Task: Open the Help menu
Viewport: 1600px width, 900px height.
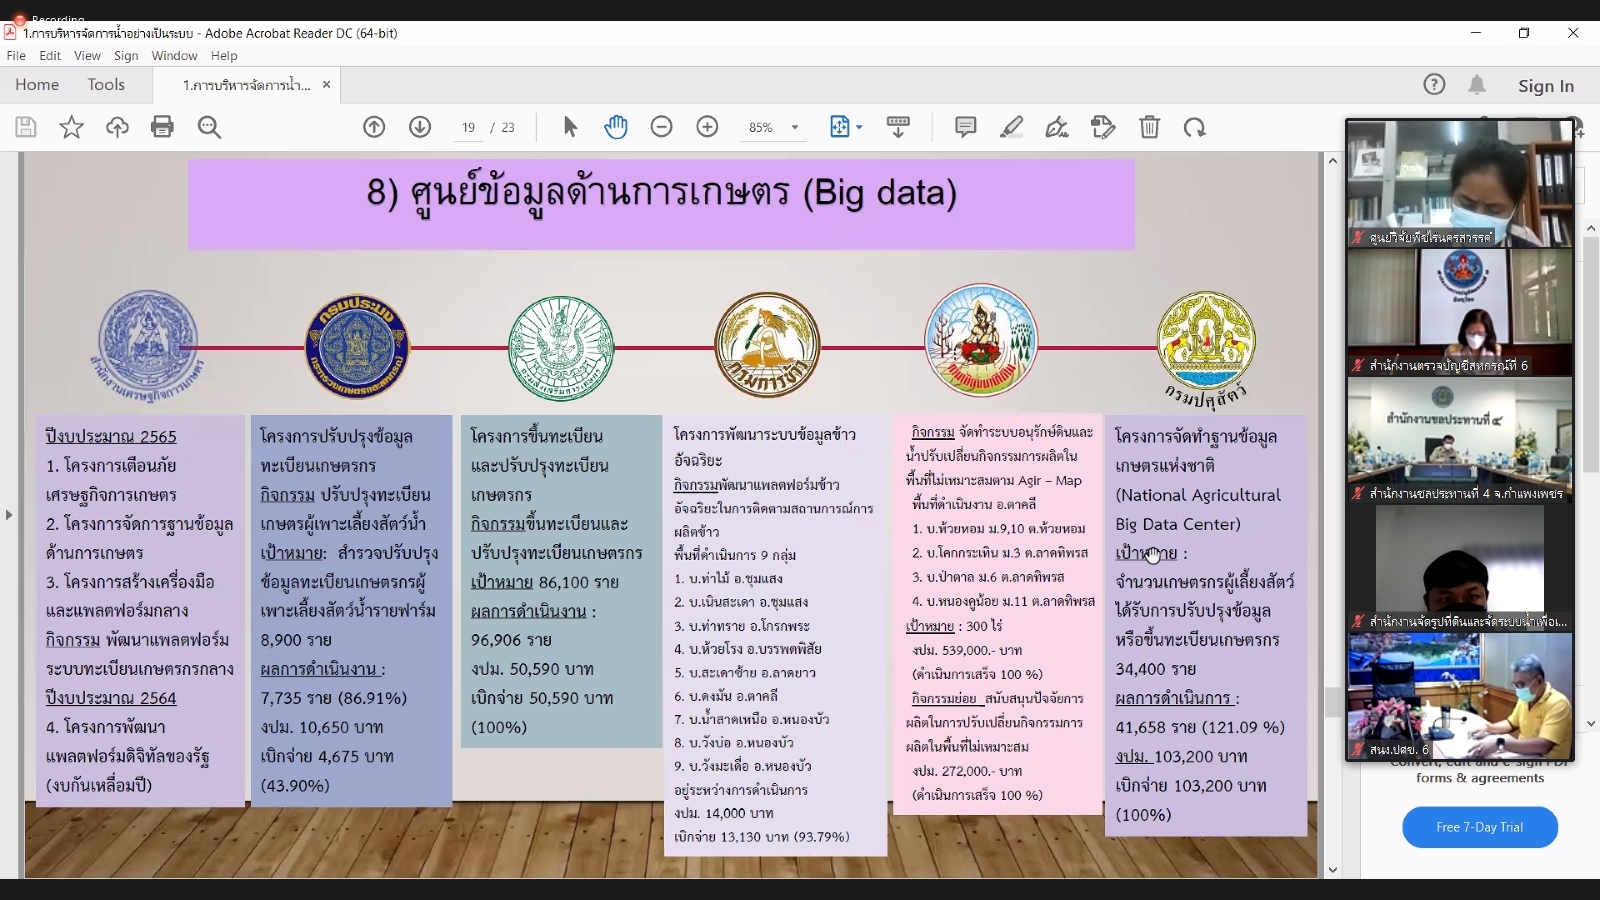Action: [x=224, y=56]
